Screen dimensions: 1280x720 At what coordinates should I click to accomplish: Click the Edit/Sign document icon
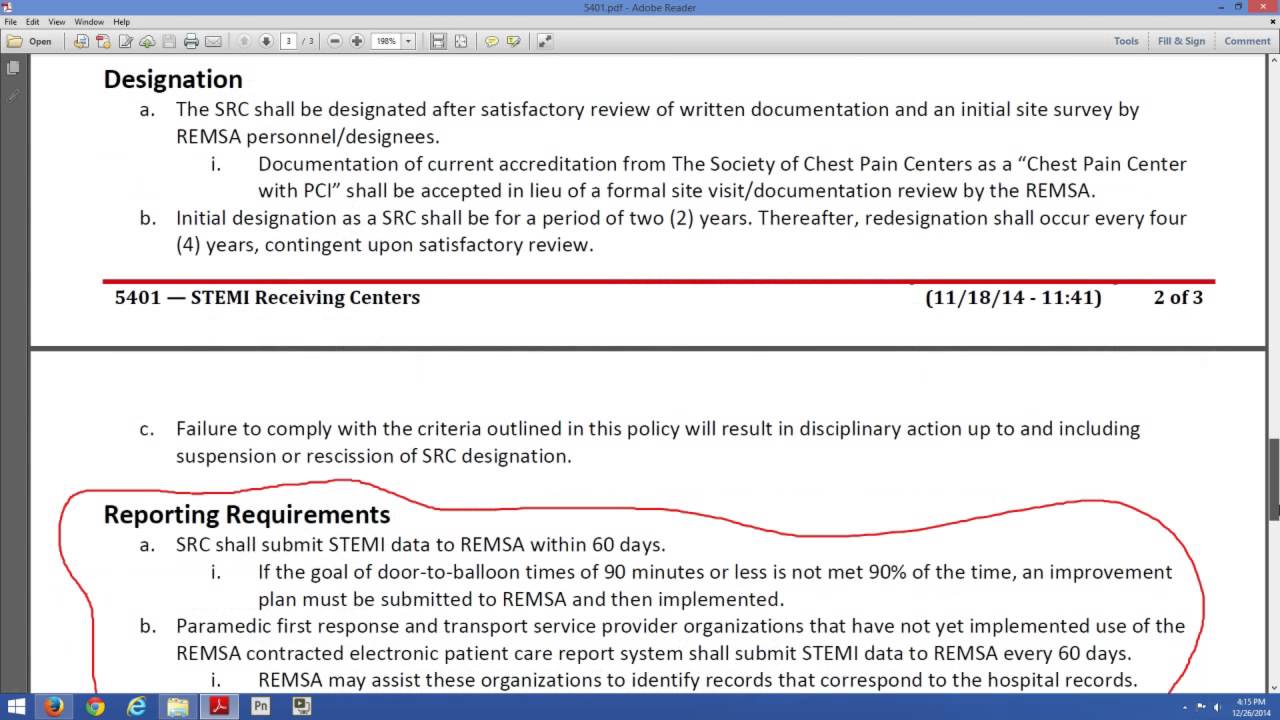click(x=125, y=41)
